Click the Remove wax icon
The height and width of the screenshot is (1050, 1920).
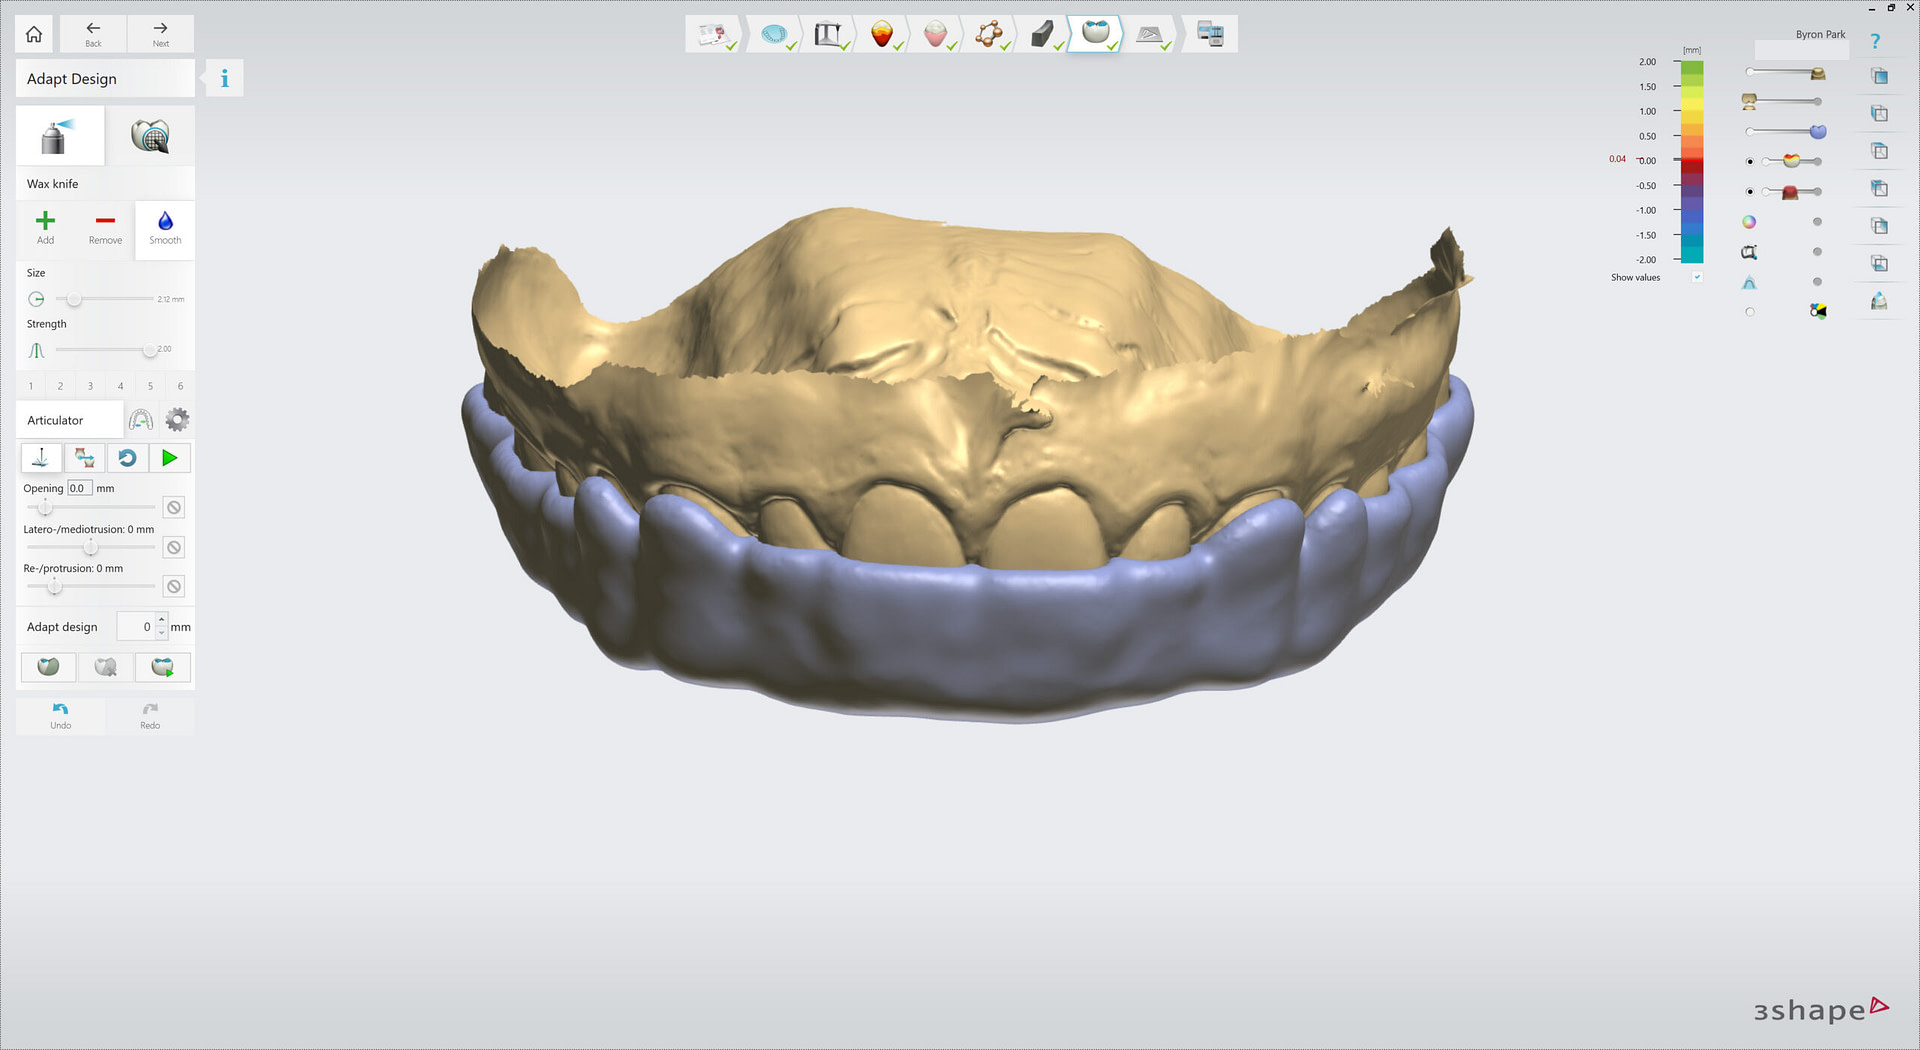click(x=105, y=228)
